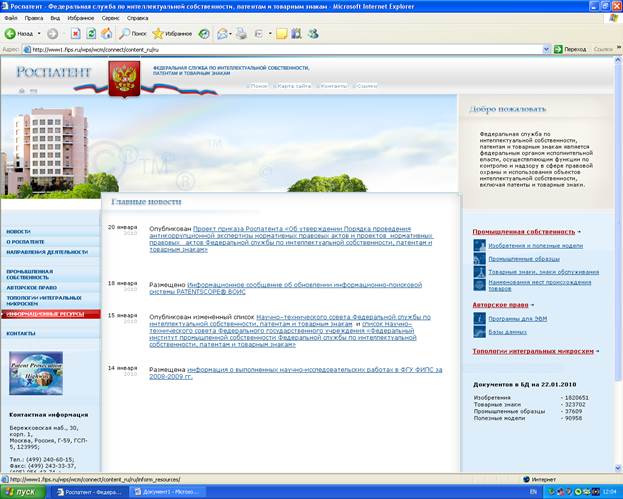Viewport: 623px width, 499px height.
Task: Click the Ссылки links toolbar label
Action: [603, 49]
